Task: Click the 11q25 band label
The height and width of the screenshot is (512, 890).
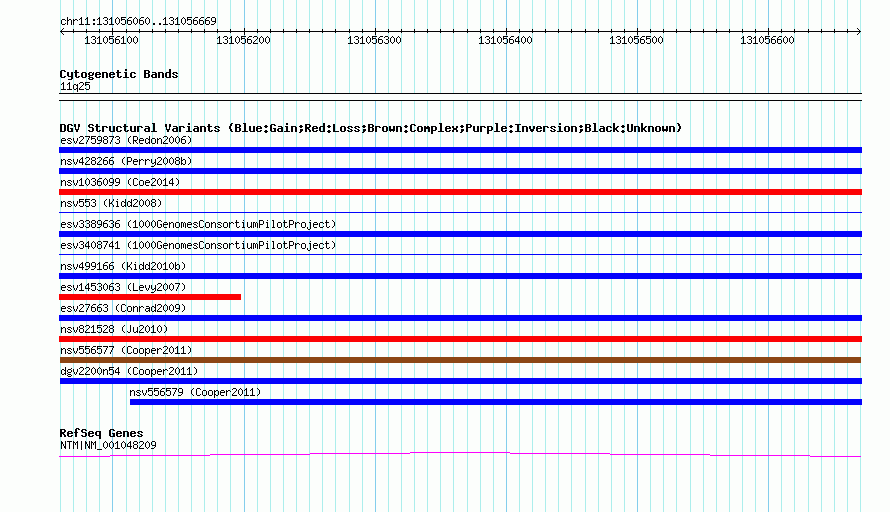Action: point(75,86)
